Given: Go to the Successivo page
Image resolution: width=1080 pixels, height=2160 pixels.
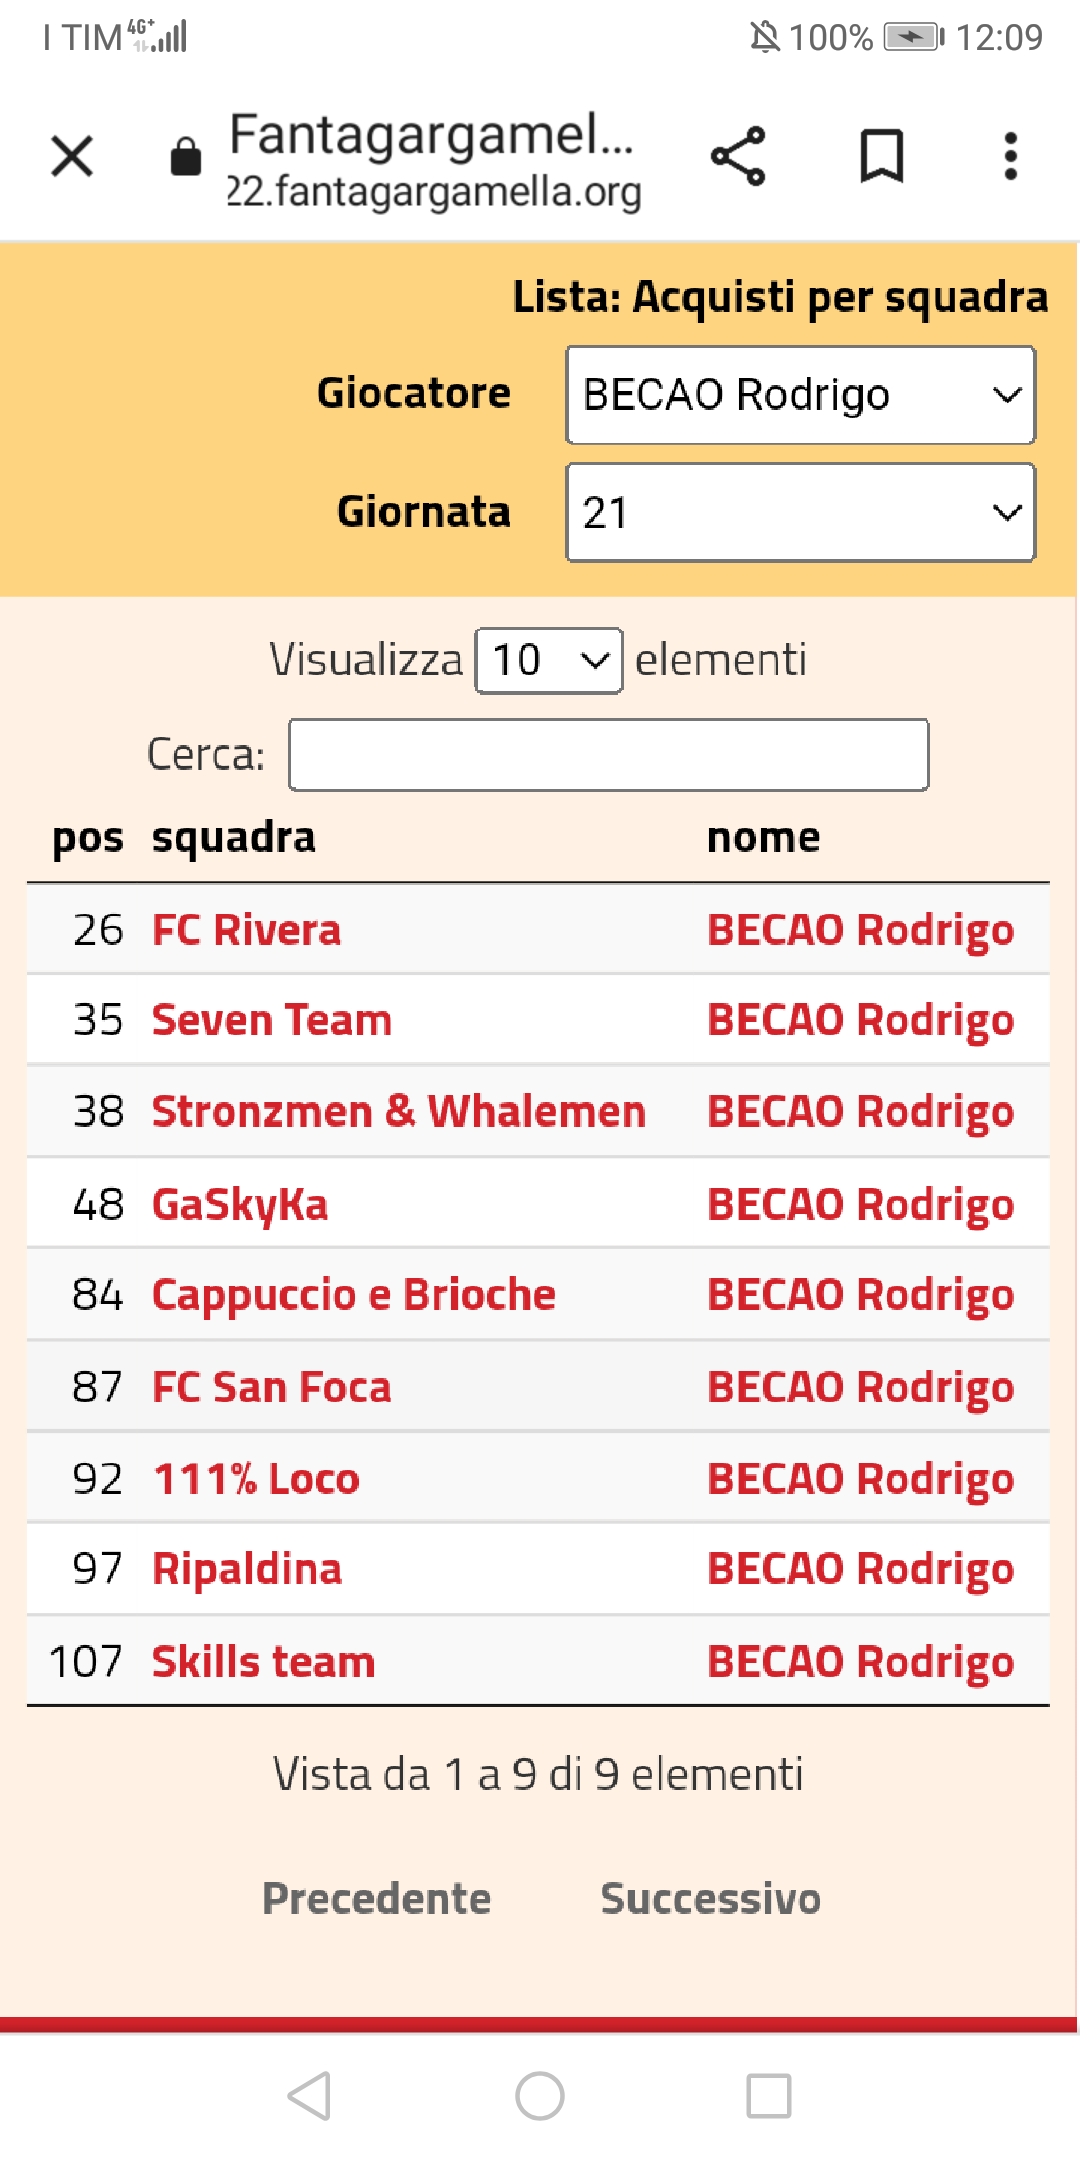Looking at the screenshot, I should 710,1898.
